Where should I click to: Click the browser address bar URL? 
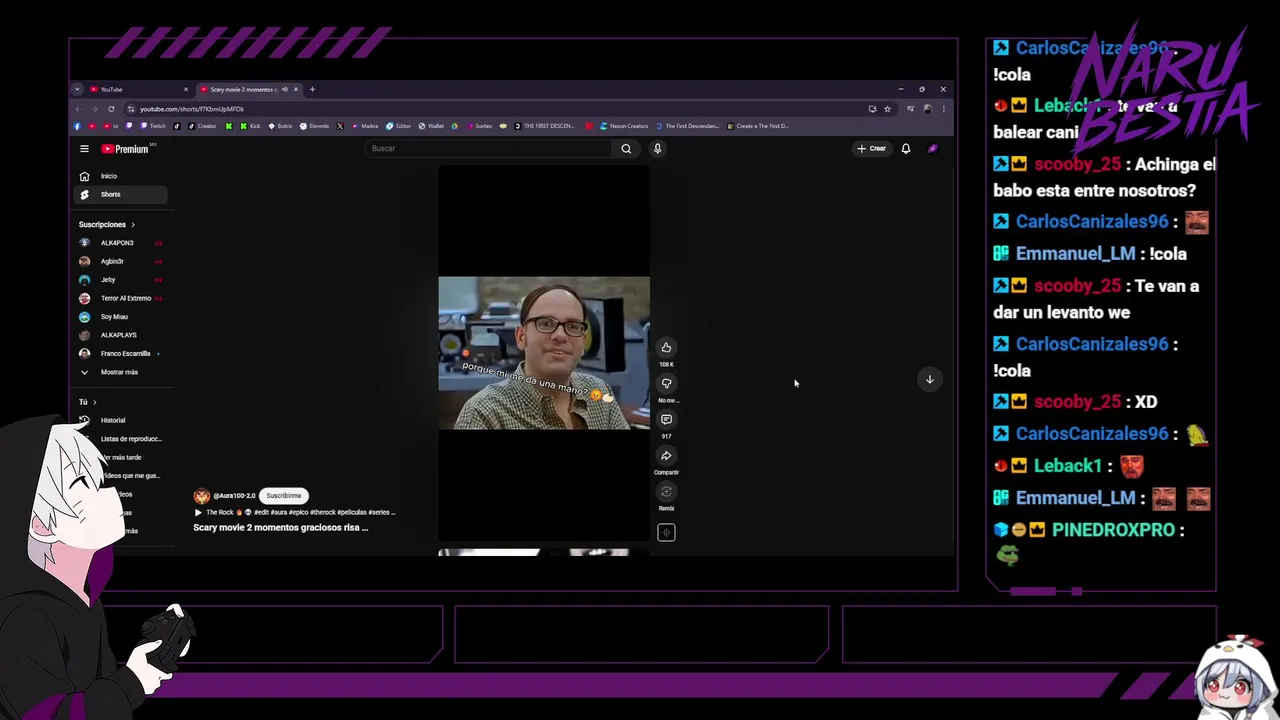(191, 108)
